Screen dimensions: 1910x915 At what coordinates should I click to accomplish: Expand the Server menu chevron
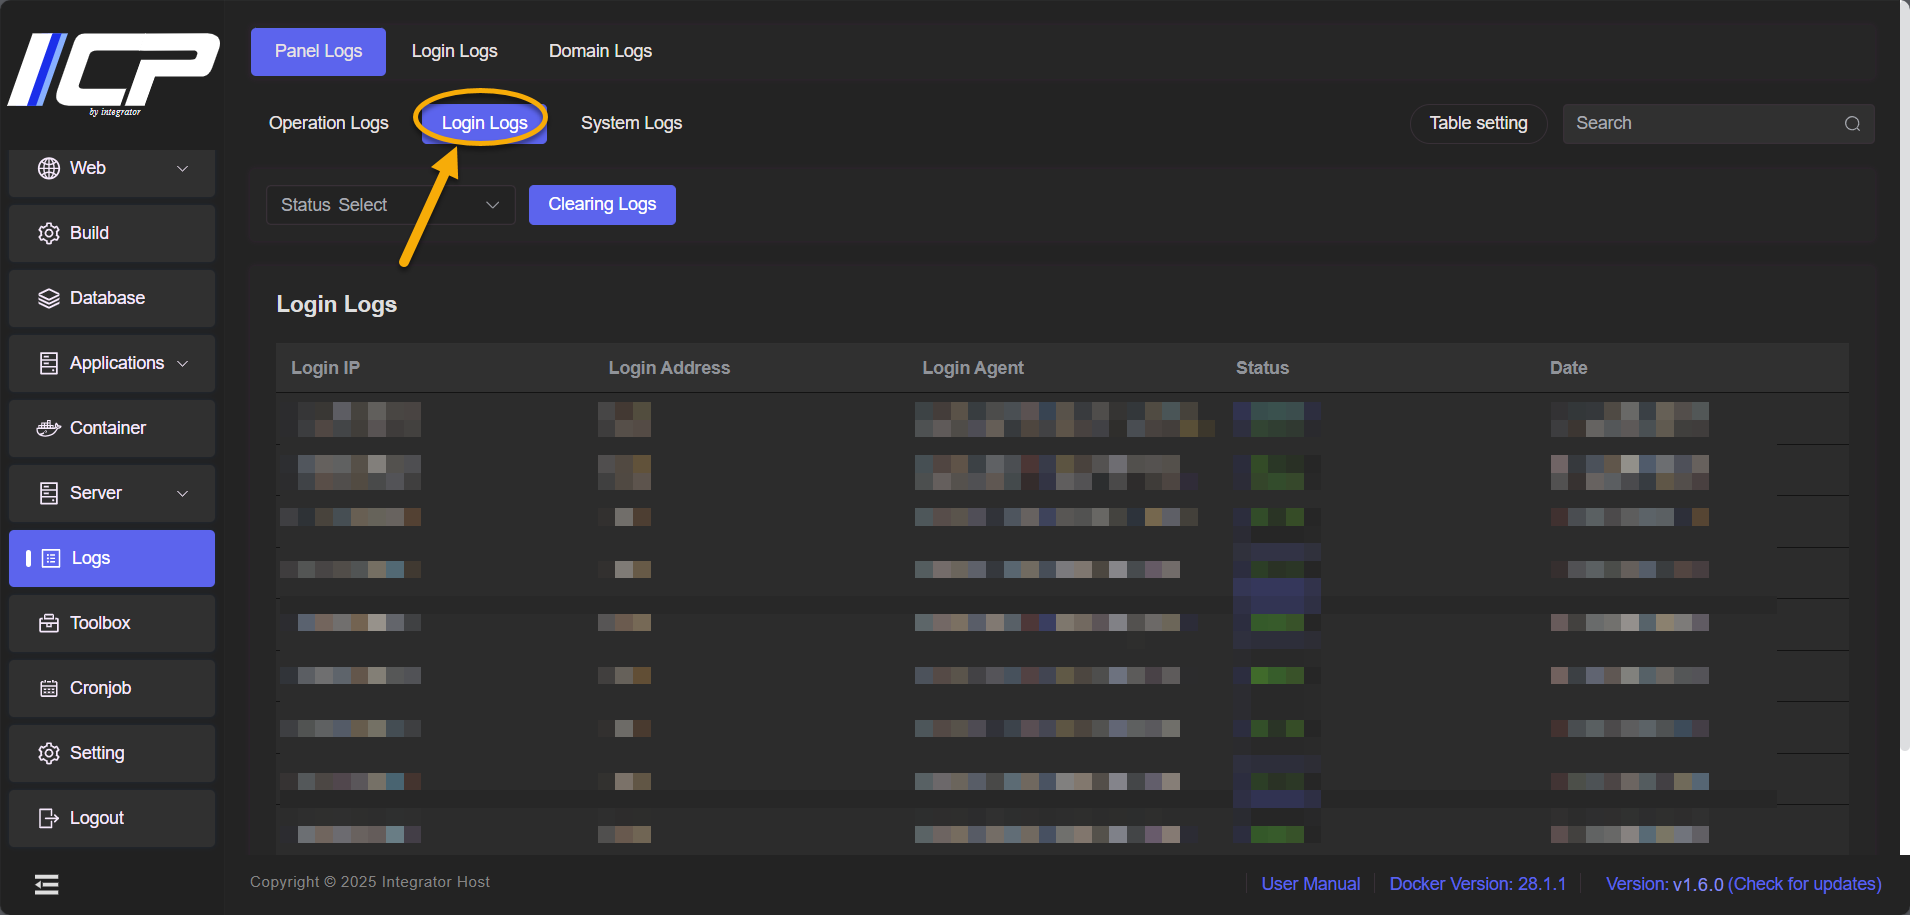[x=182, y=493]
